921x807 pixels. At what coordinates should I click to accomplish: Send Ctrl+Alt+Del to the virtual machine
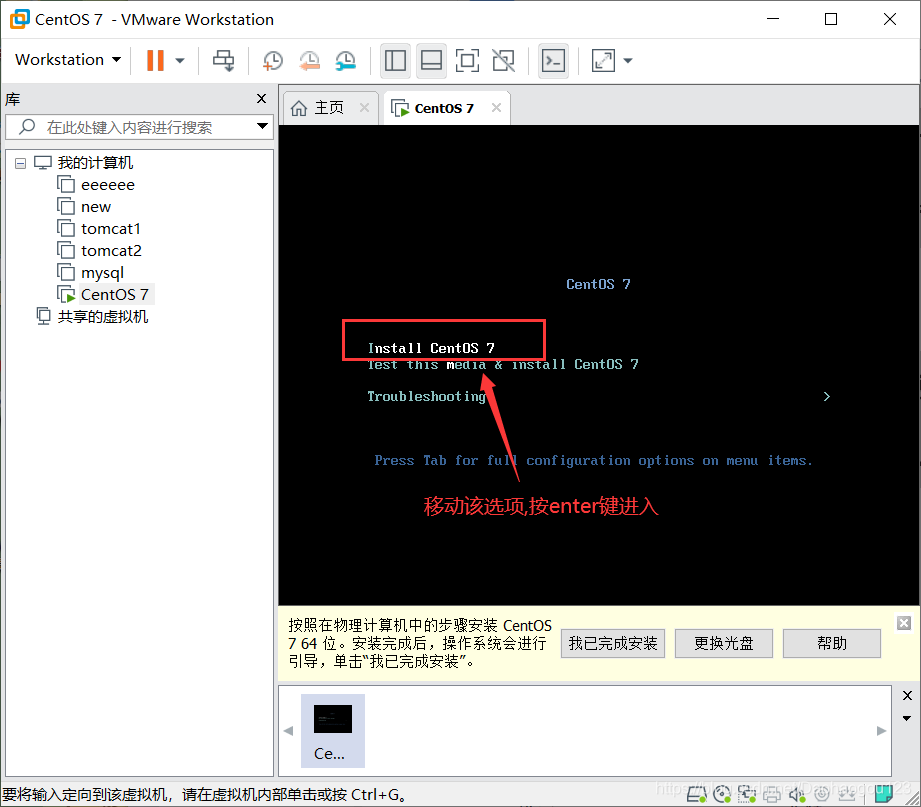(223, 60)
